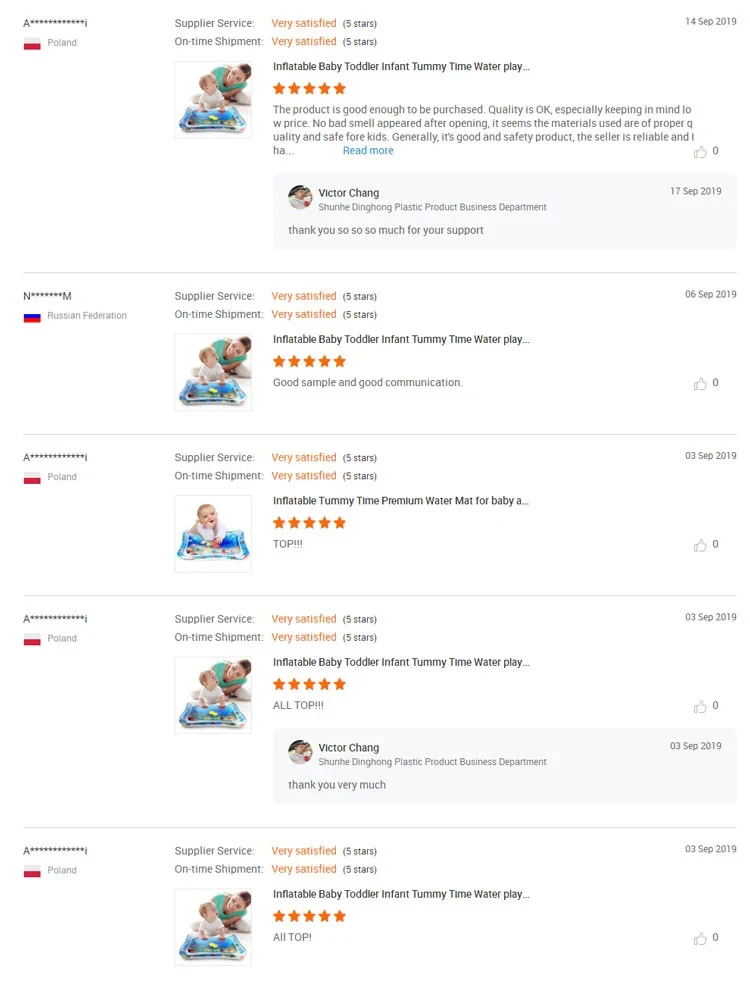Thumbs-up the "TOP!!!" review
Viewport: 750px width, 986px height.
(701, 545)
